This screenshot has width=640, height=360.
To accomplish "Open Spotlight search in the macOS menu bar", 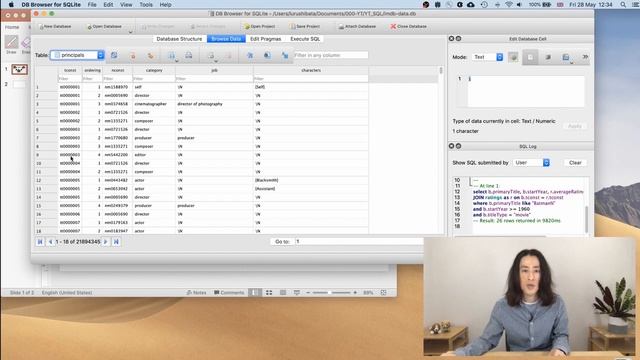I will (x=623, y=4).
